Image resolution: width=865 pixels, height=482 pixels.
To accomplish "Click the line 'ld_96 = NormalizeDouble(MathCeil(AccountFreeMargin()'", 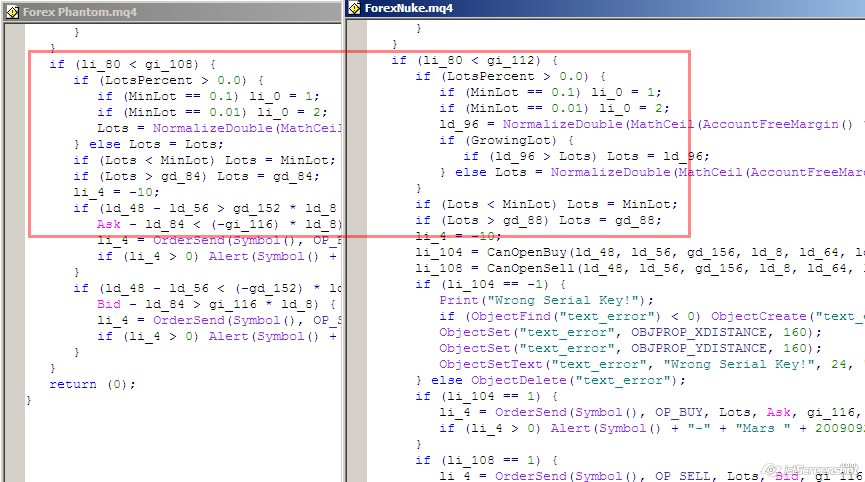I will [x=652, y=124].
